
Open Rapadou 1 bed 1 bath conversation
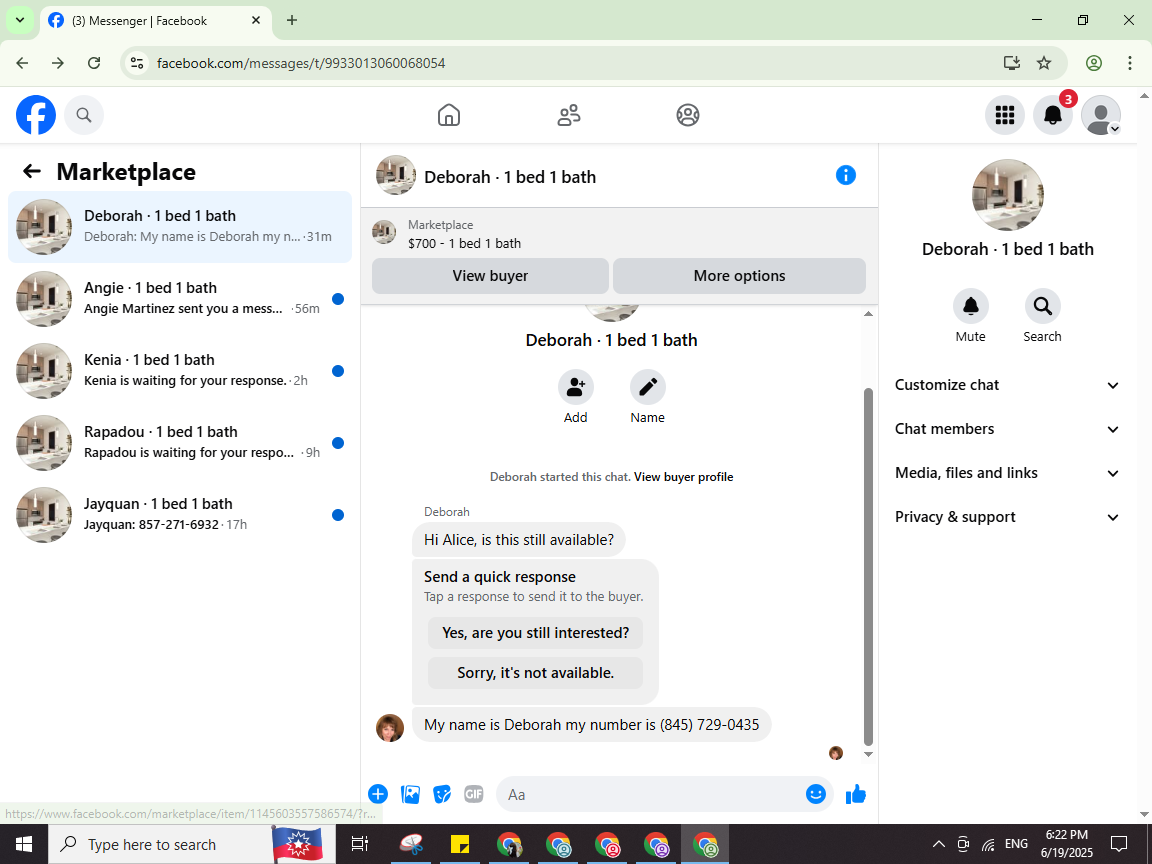[x=180, y=443]
